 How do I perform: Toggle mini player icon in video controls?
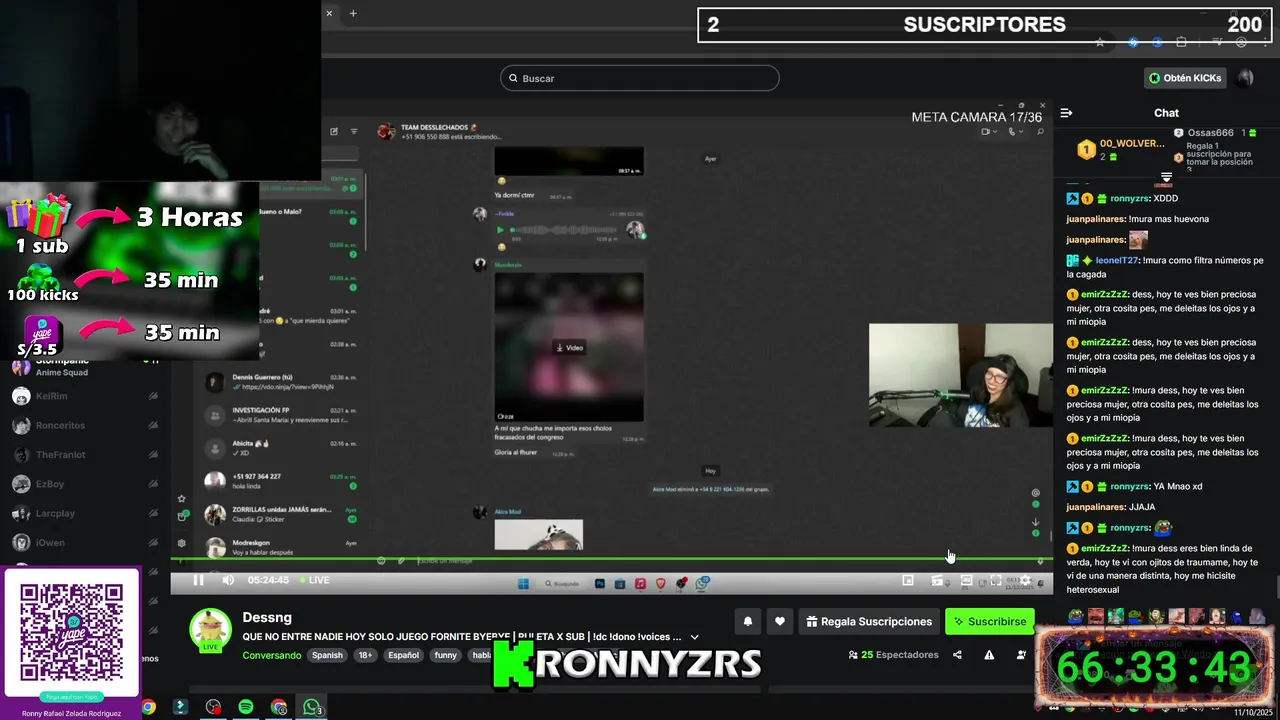pos(908,581)
